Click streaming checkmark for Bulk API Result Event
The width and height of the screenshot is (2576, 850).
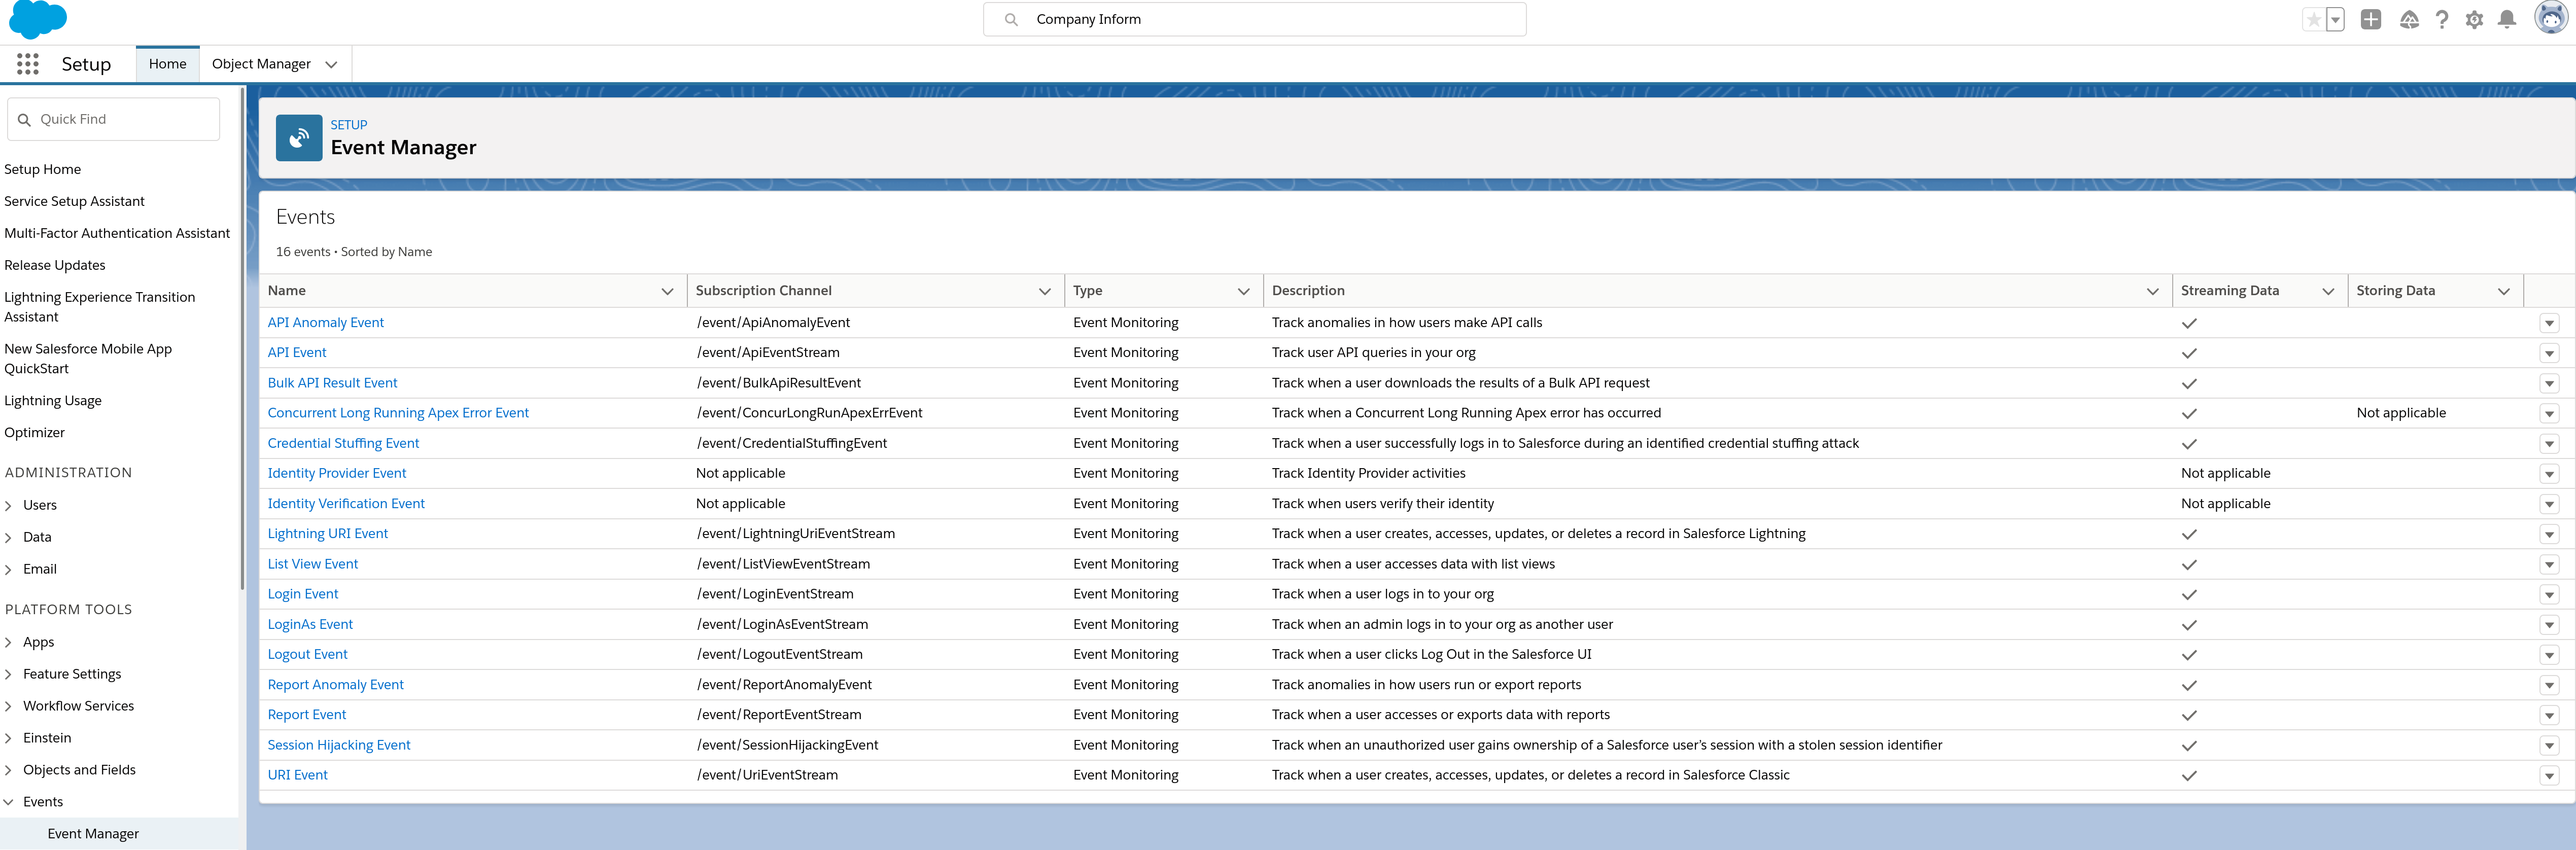point(2189,383)
